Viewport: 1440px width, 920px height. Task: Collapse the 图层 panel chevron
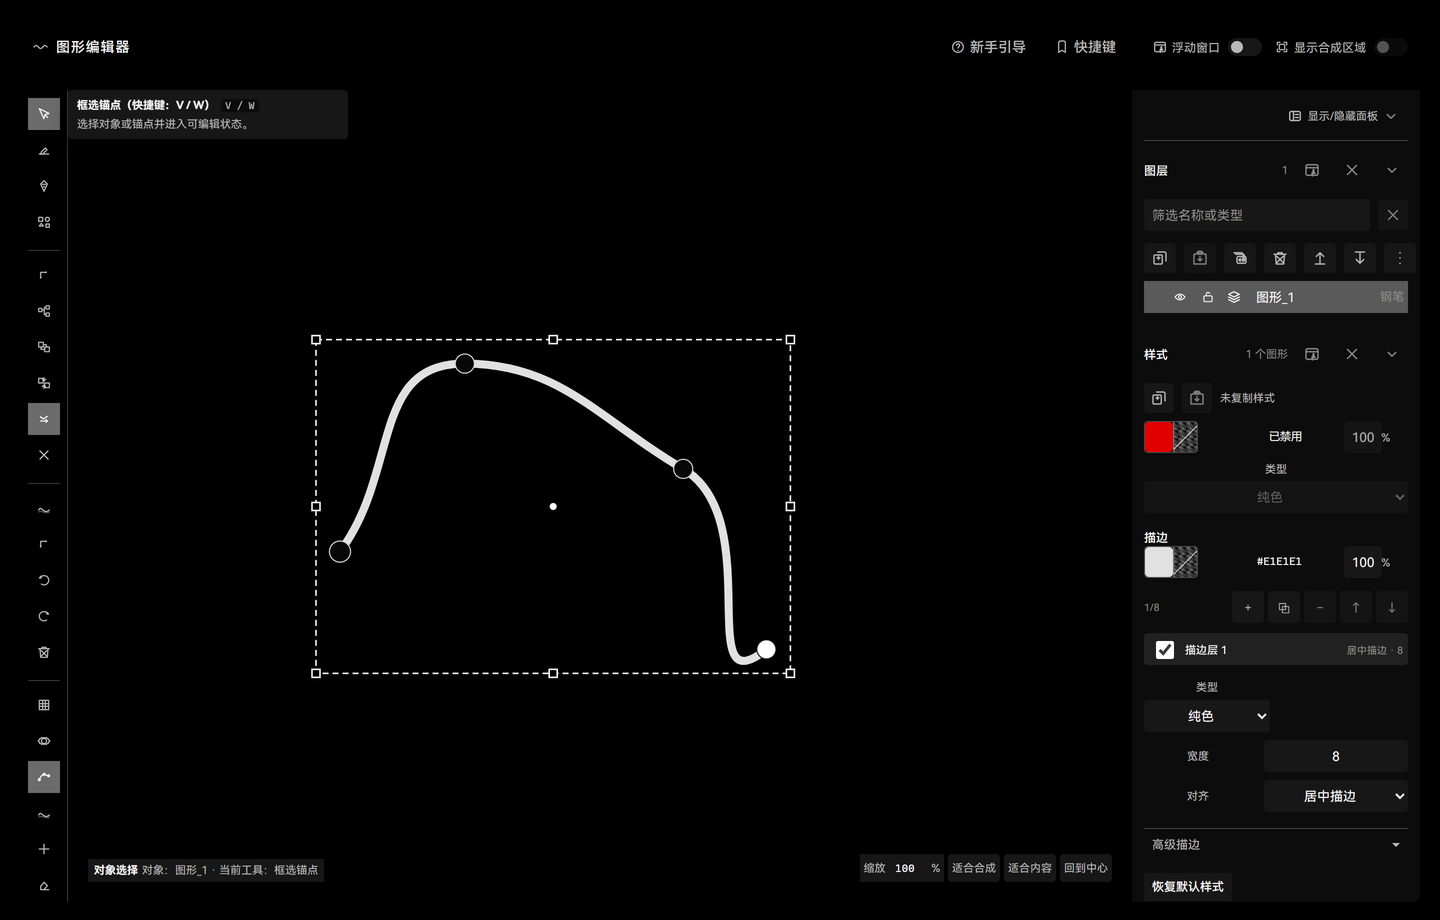coord(1392,171)
